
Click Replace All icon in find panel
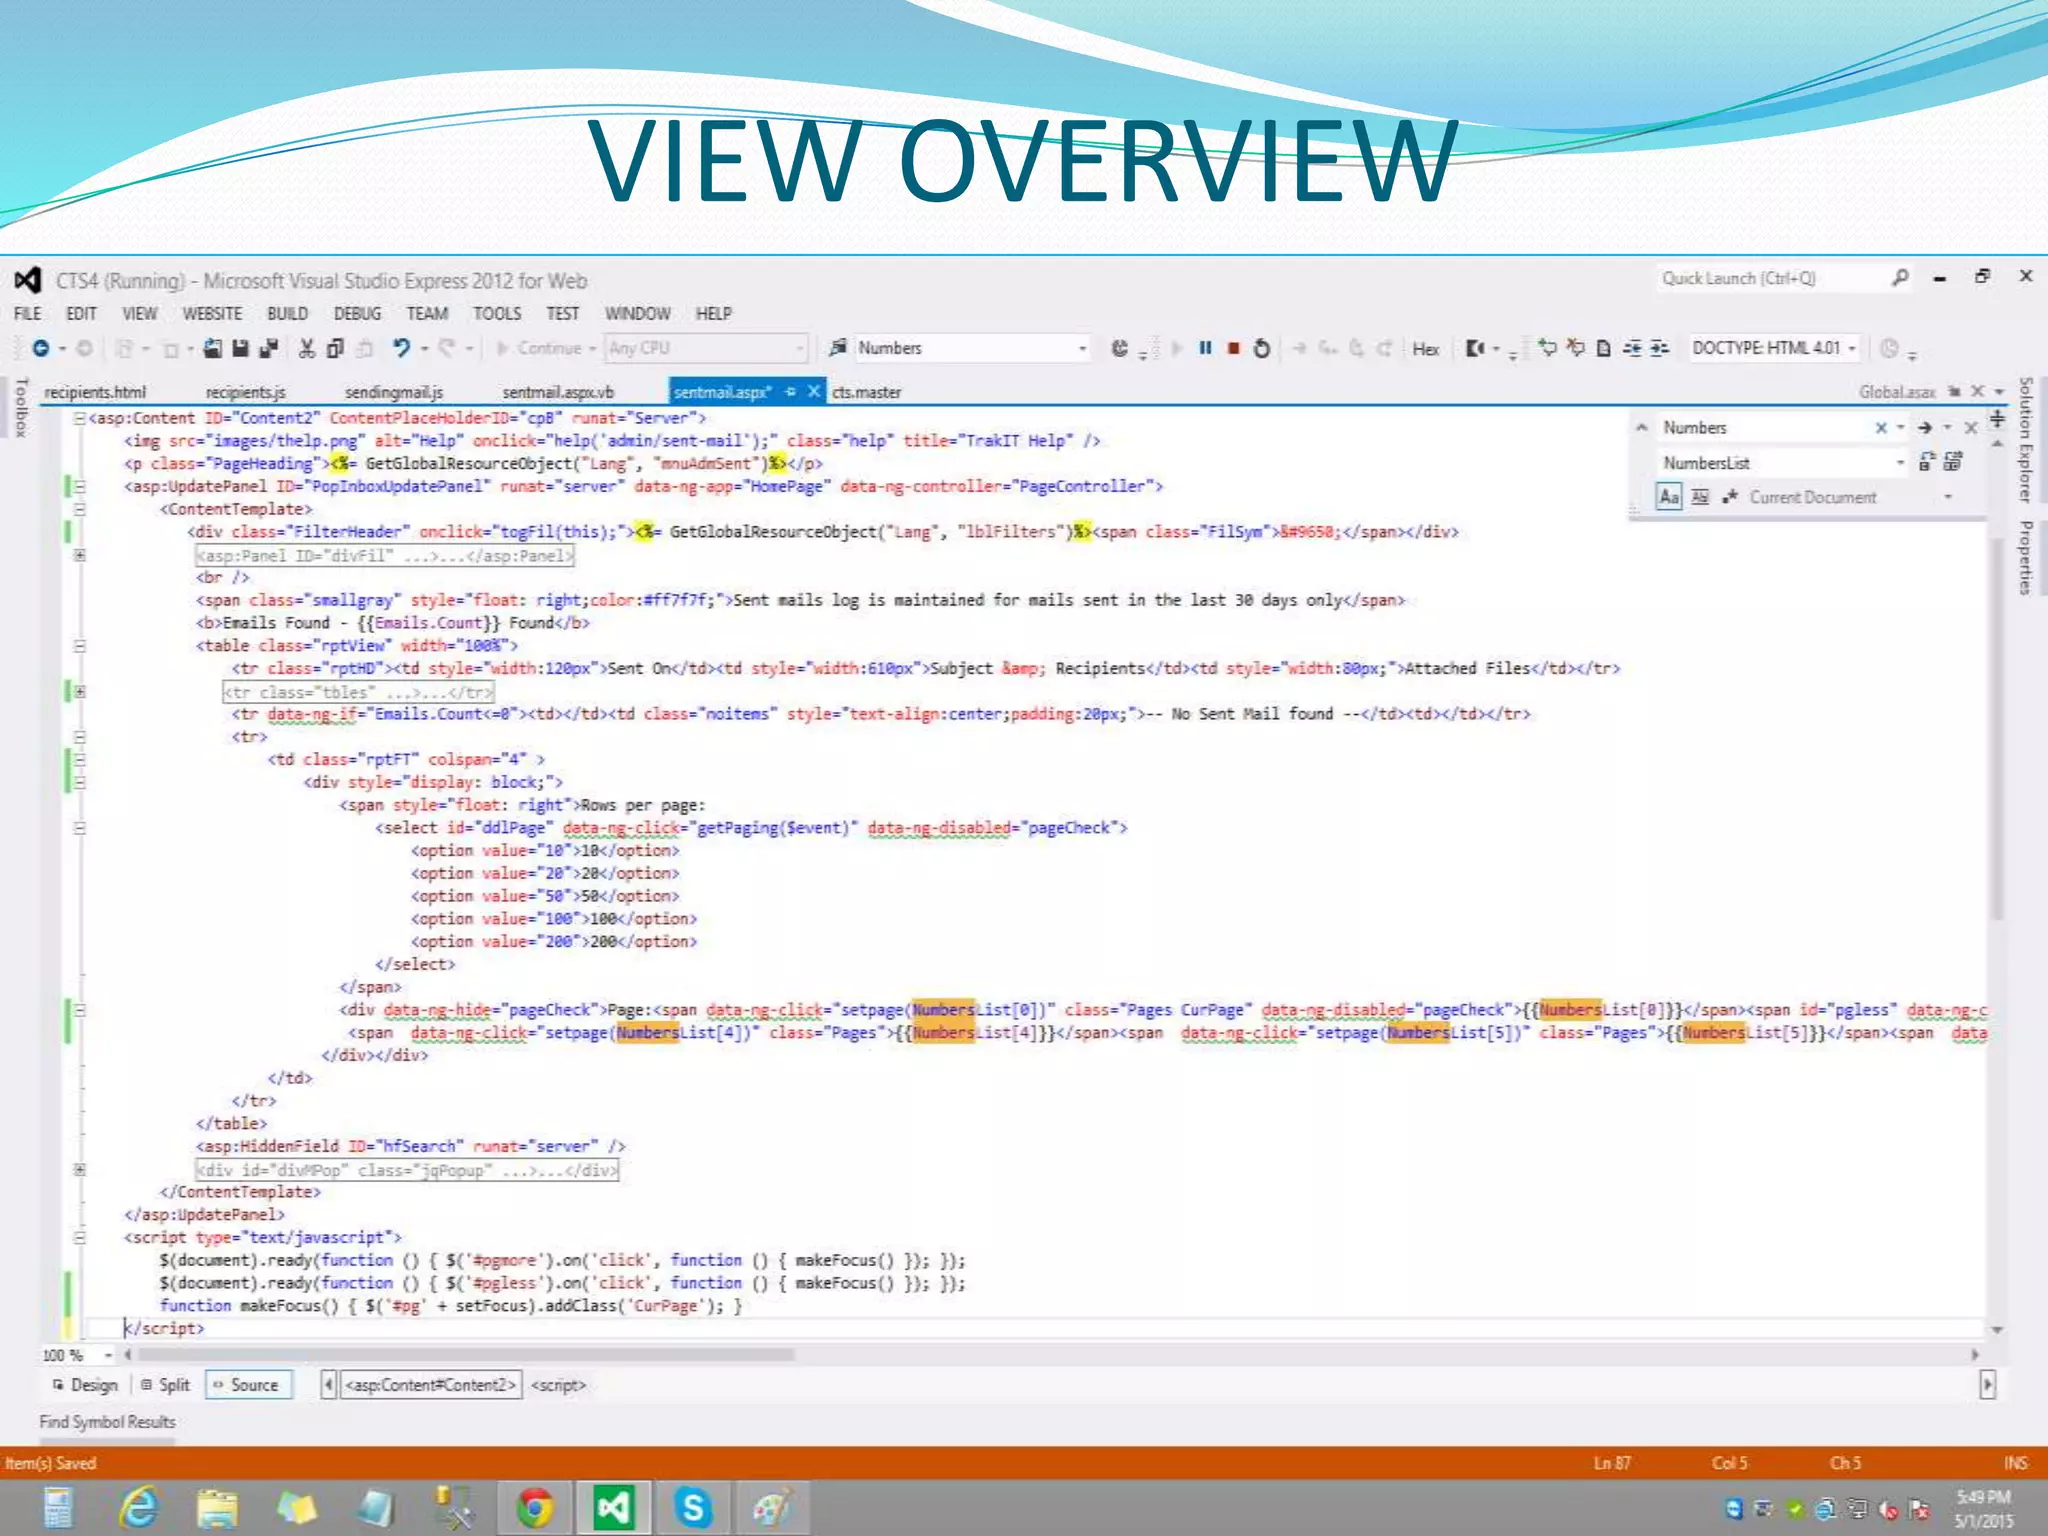(1952, 462)
